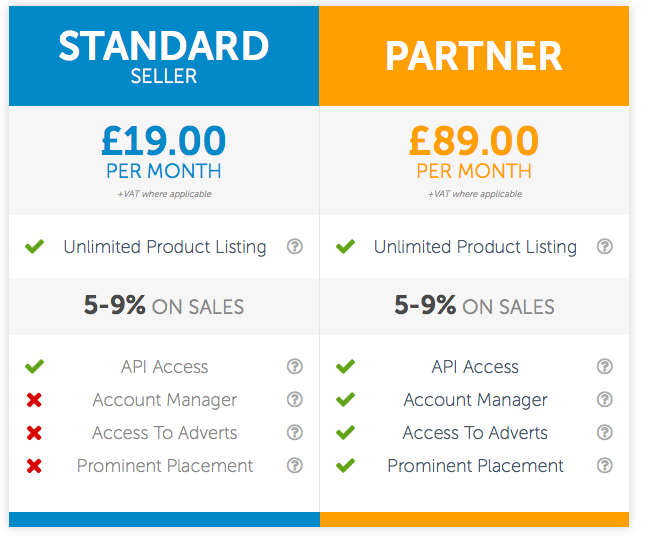The width and height of the screenshot is (655, 545).
Task: Click help icon for Standard Account Manager
Action: click(x=294, y=399)
